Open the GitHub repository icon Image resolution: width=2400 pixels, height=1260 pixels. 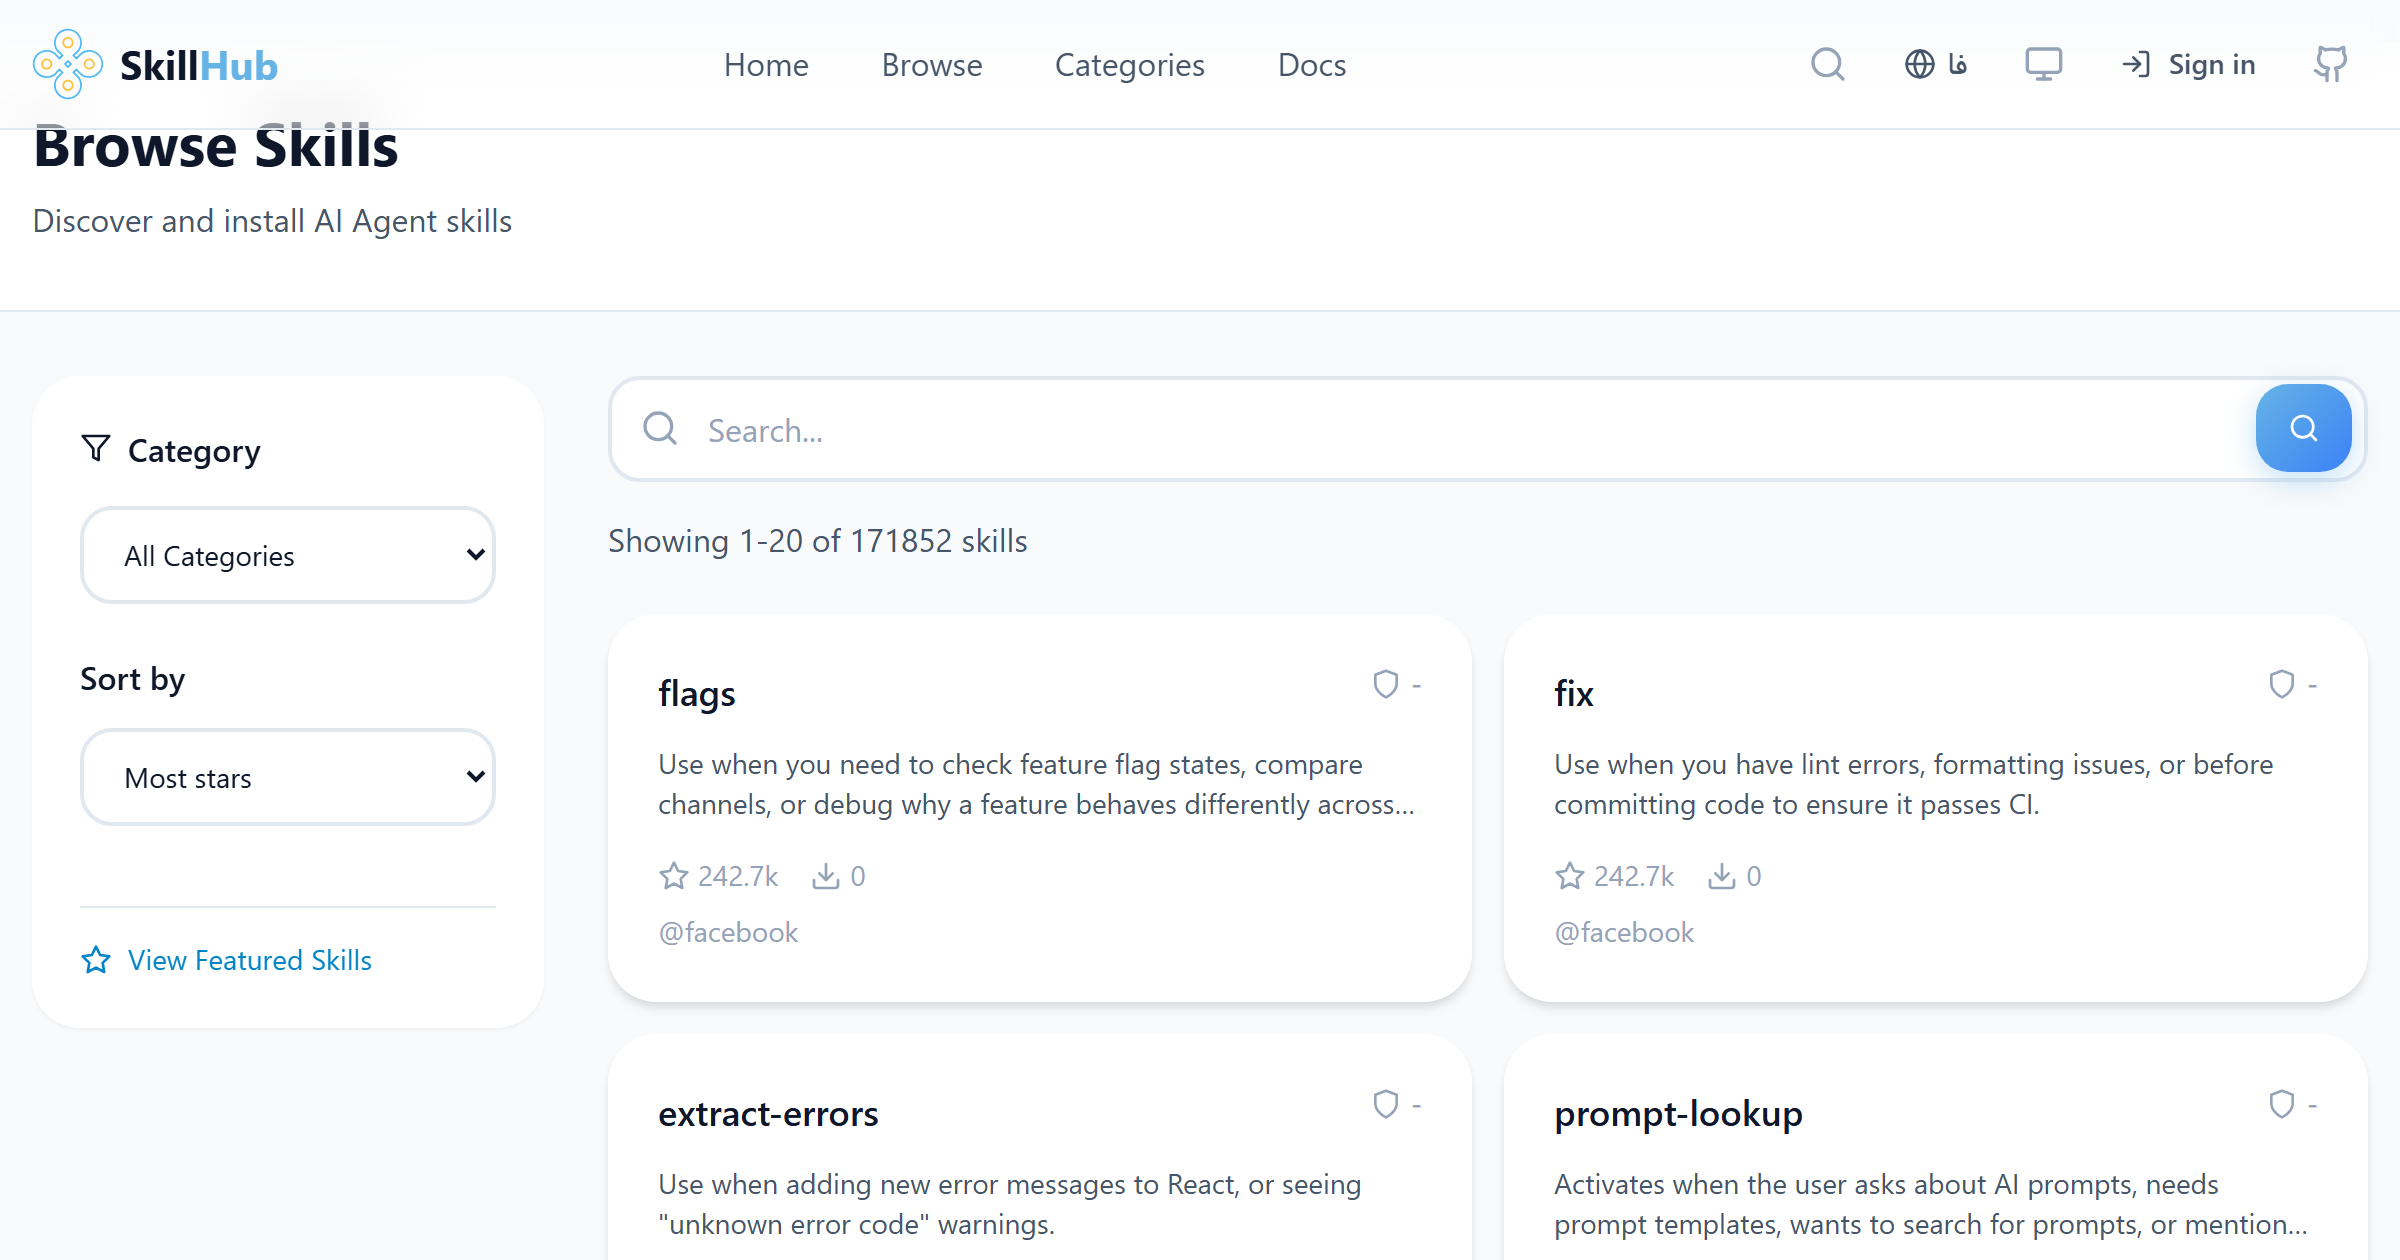coord(2330,63)
